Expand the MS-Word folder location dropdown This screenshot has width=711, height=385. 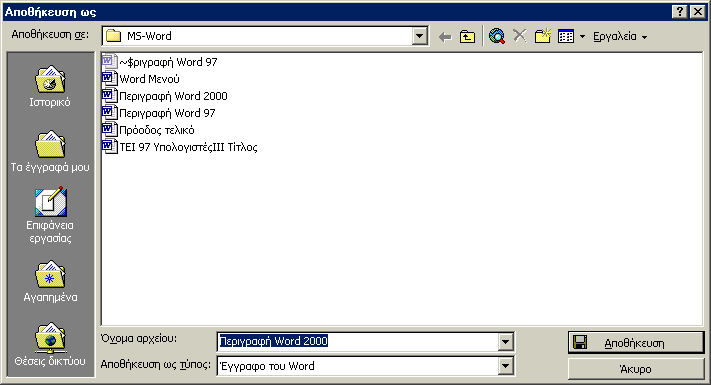[420, 36]
